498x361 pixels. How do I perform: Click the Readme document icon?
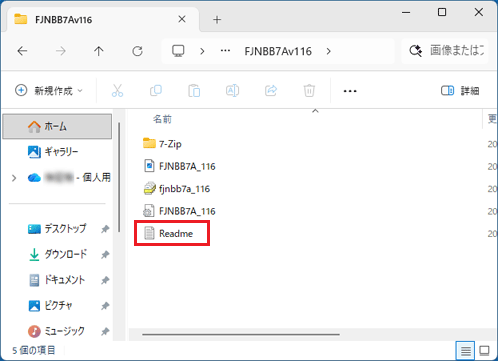tap(149, 233)
